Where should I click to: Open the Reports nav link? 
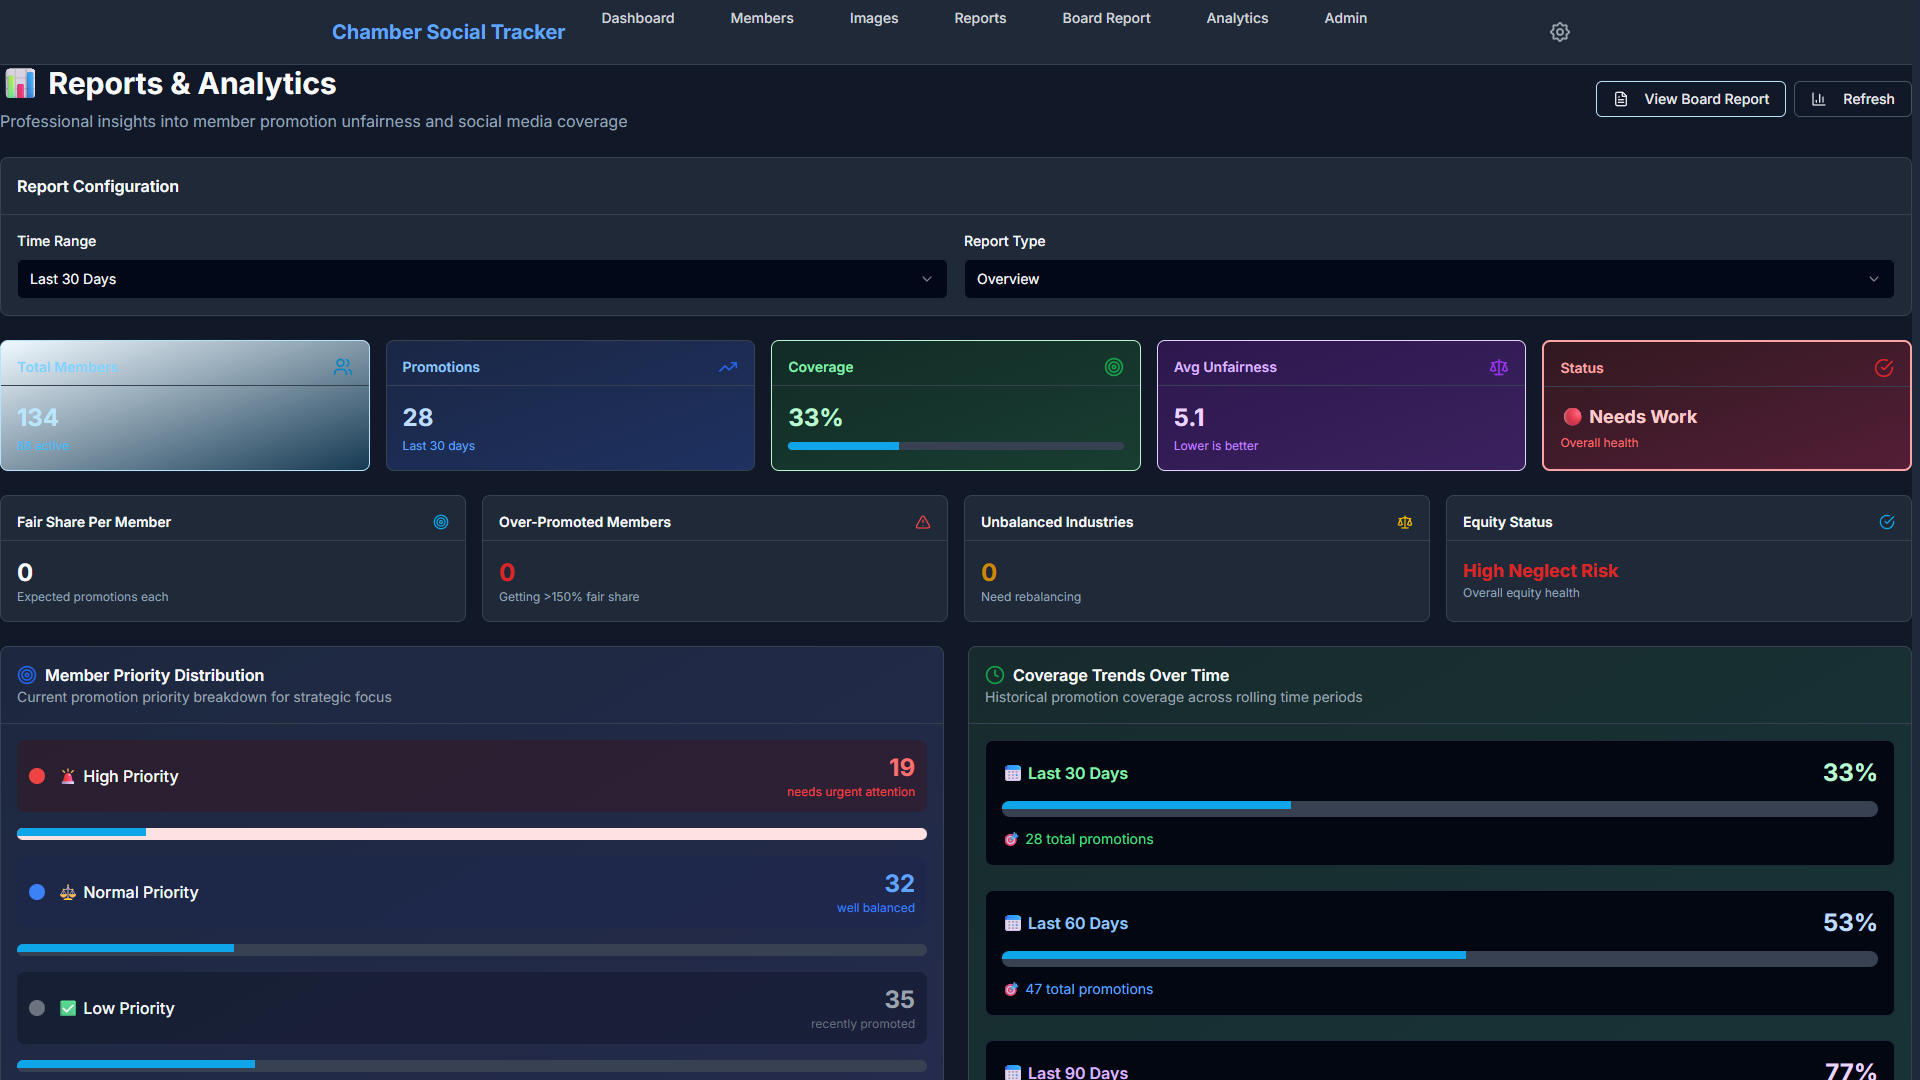(980, 18)
